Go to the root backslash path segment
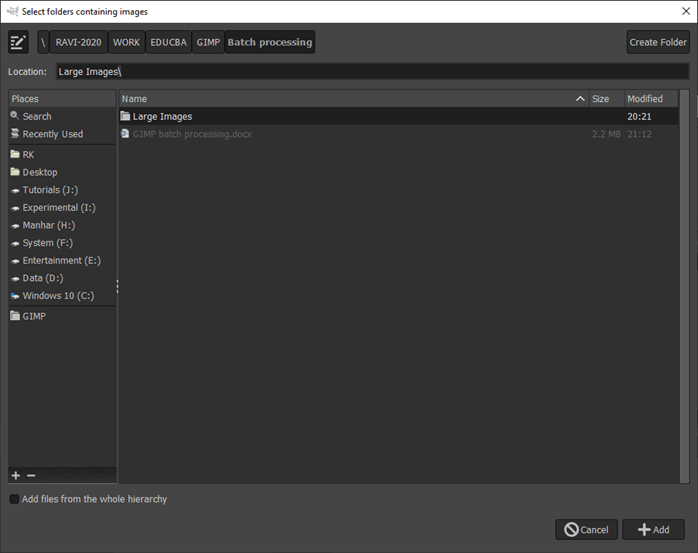 click(x=43, y=42)
